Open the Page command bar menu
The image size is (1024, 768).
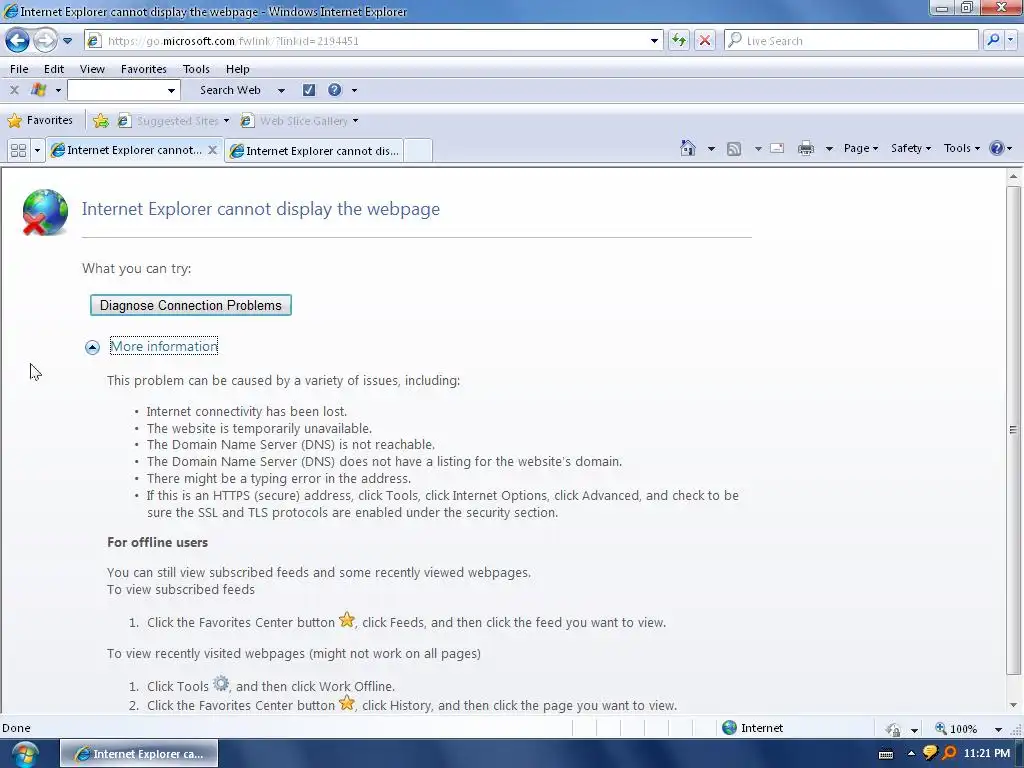point(860,148)
